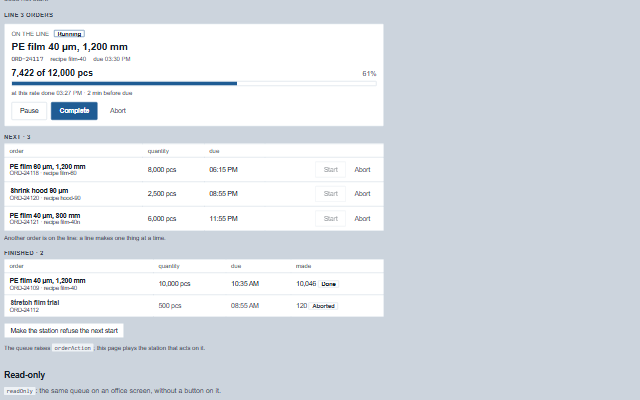Click the order progress bar
Image resolution: width=640 pixels, height=400 pixels.
pyautogui.click(x=194, y=83)
